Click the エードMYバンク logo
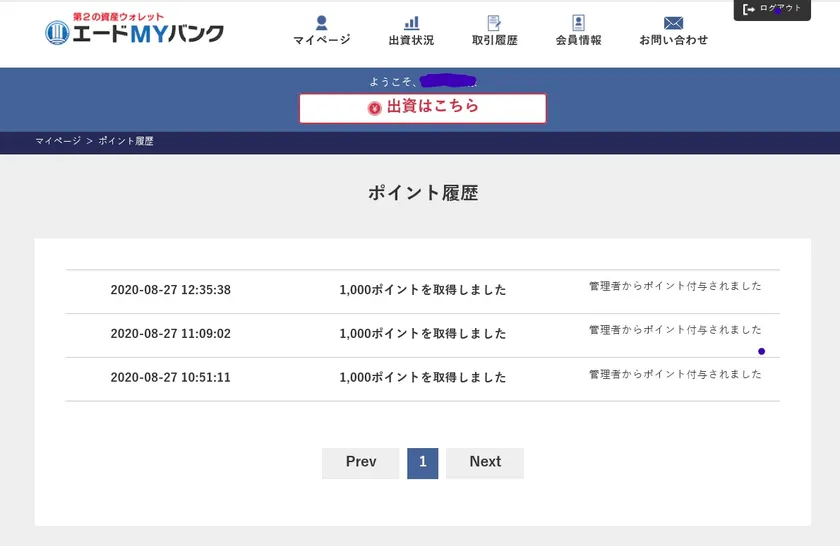 pyautogui.click(x=134, y=30)
